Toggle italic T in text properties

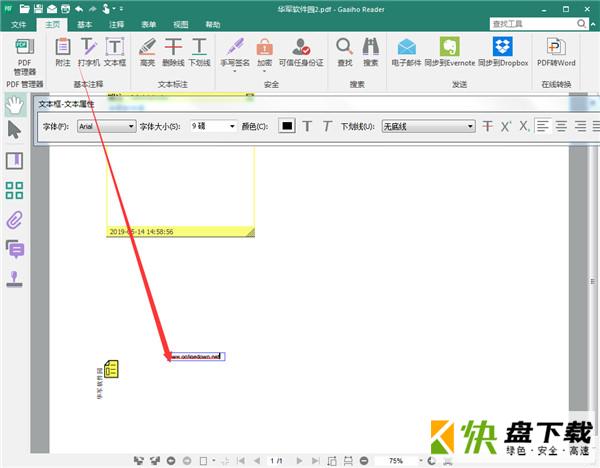[327, 126]
